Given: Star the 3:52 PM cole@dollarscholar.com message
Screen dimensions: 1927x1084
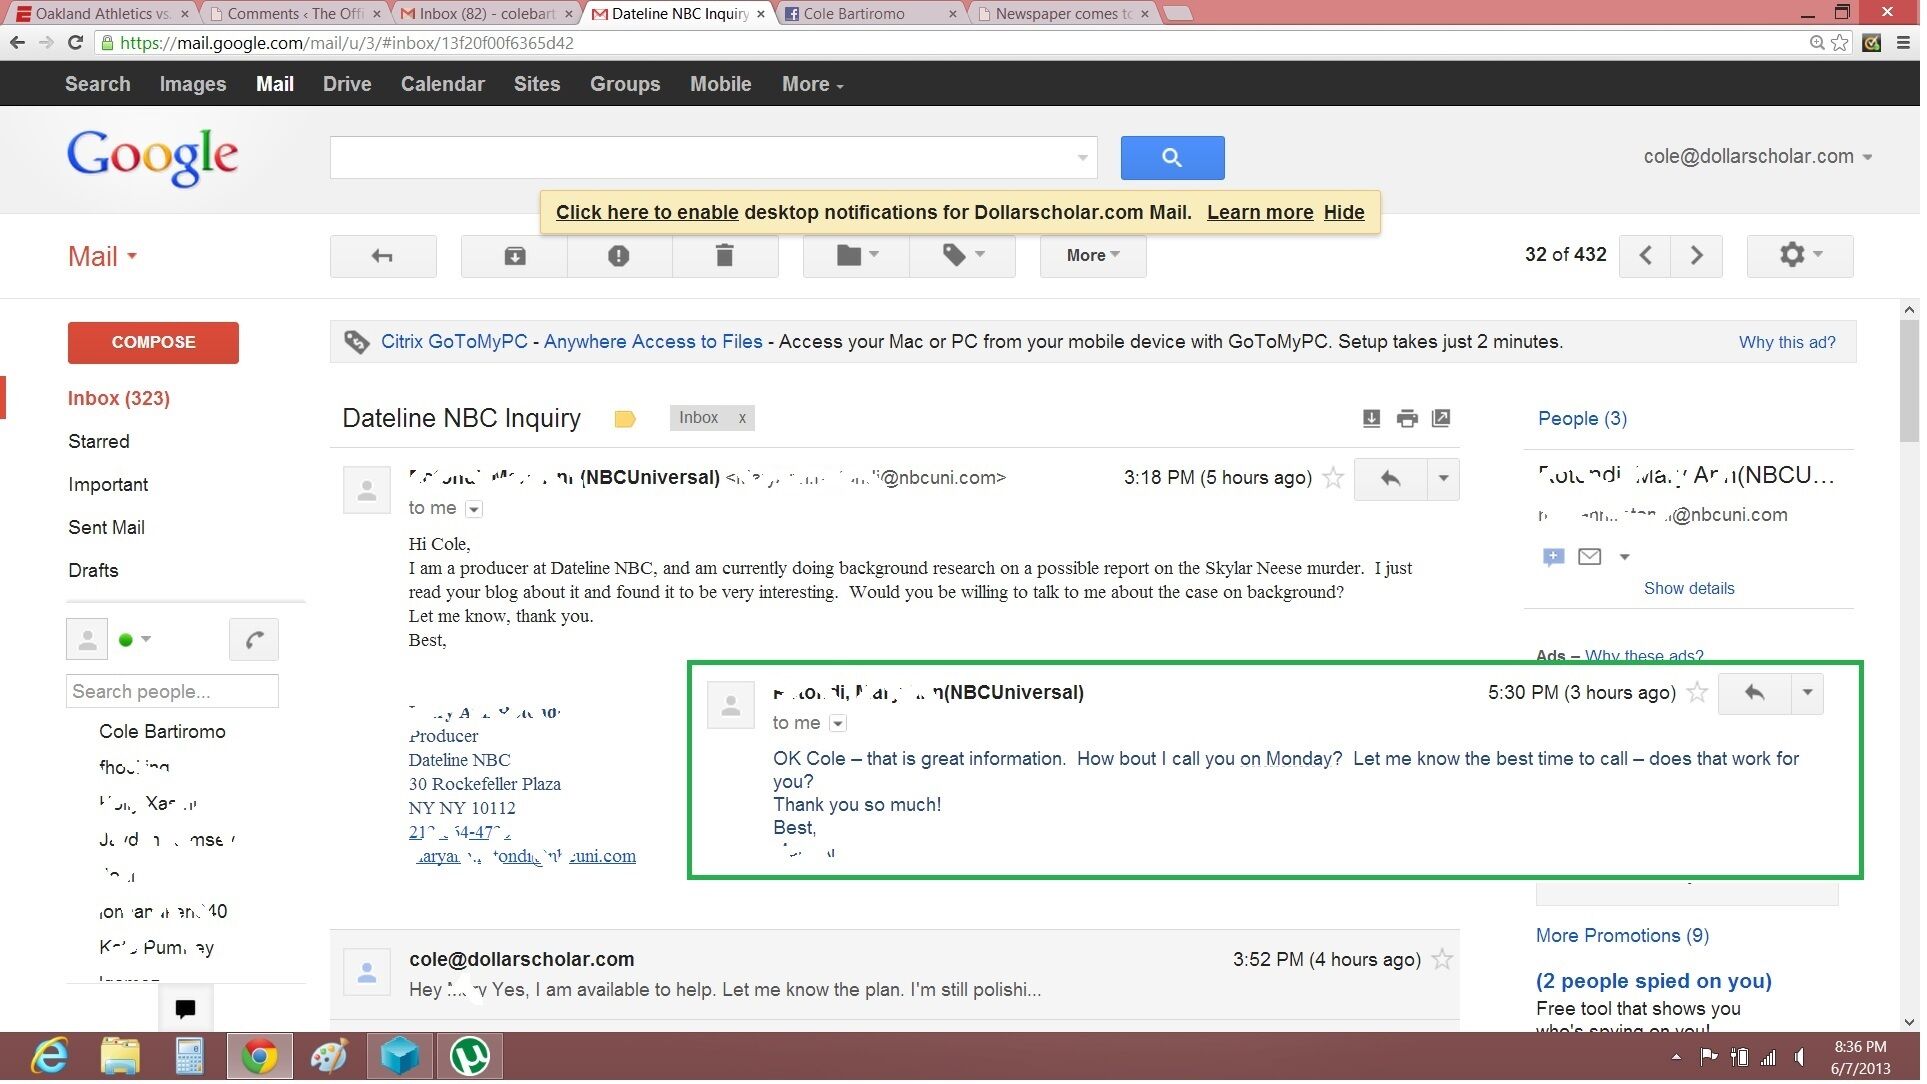Looking at the screenshot, I should (x=1448, y=963).
